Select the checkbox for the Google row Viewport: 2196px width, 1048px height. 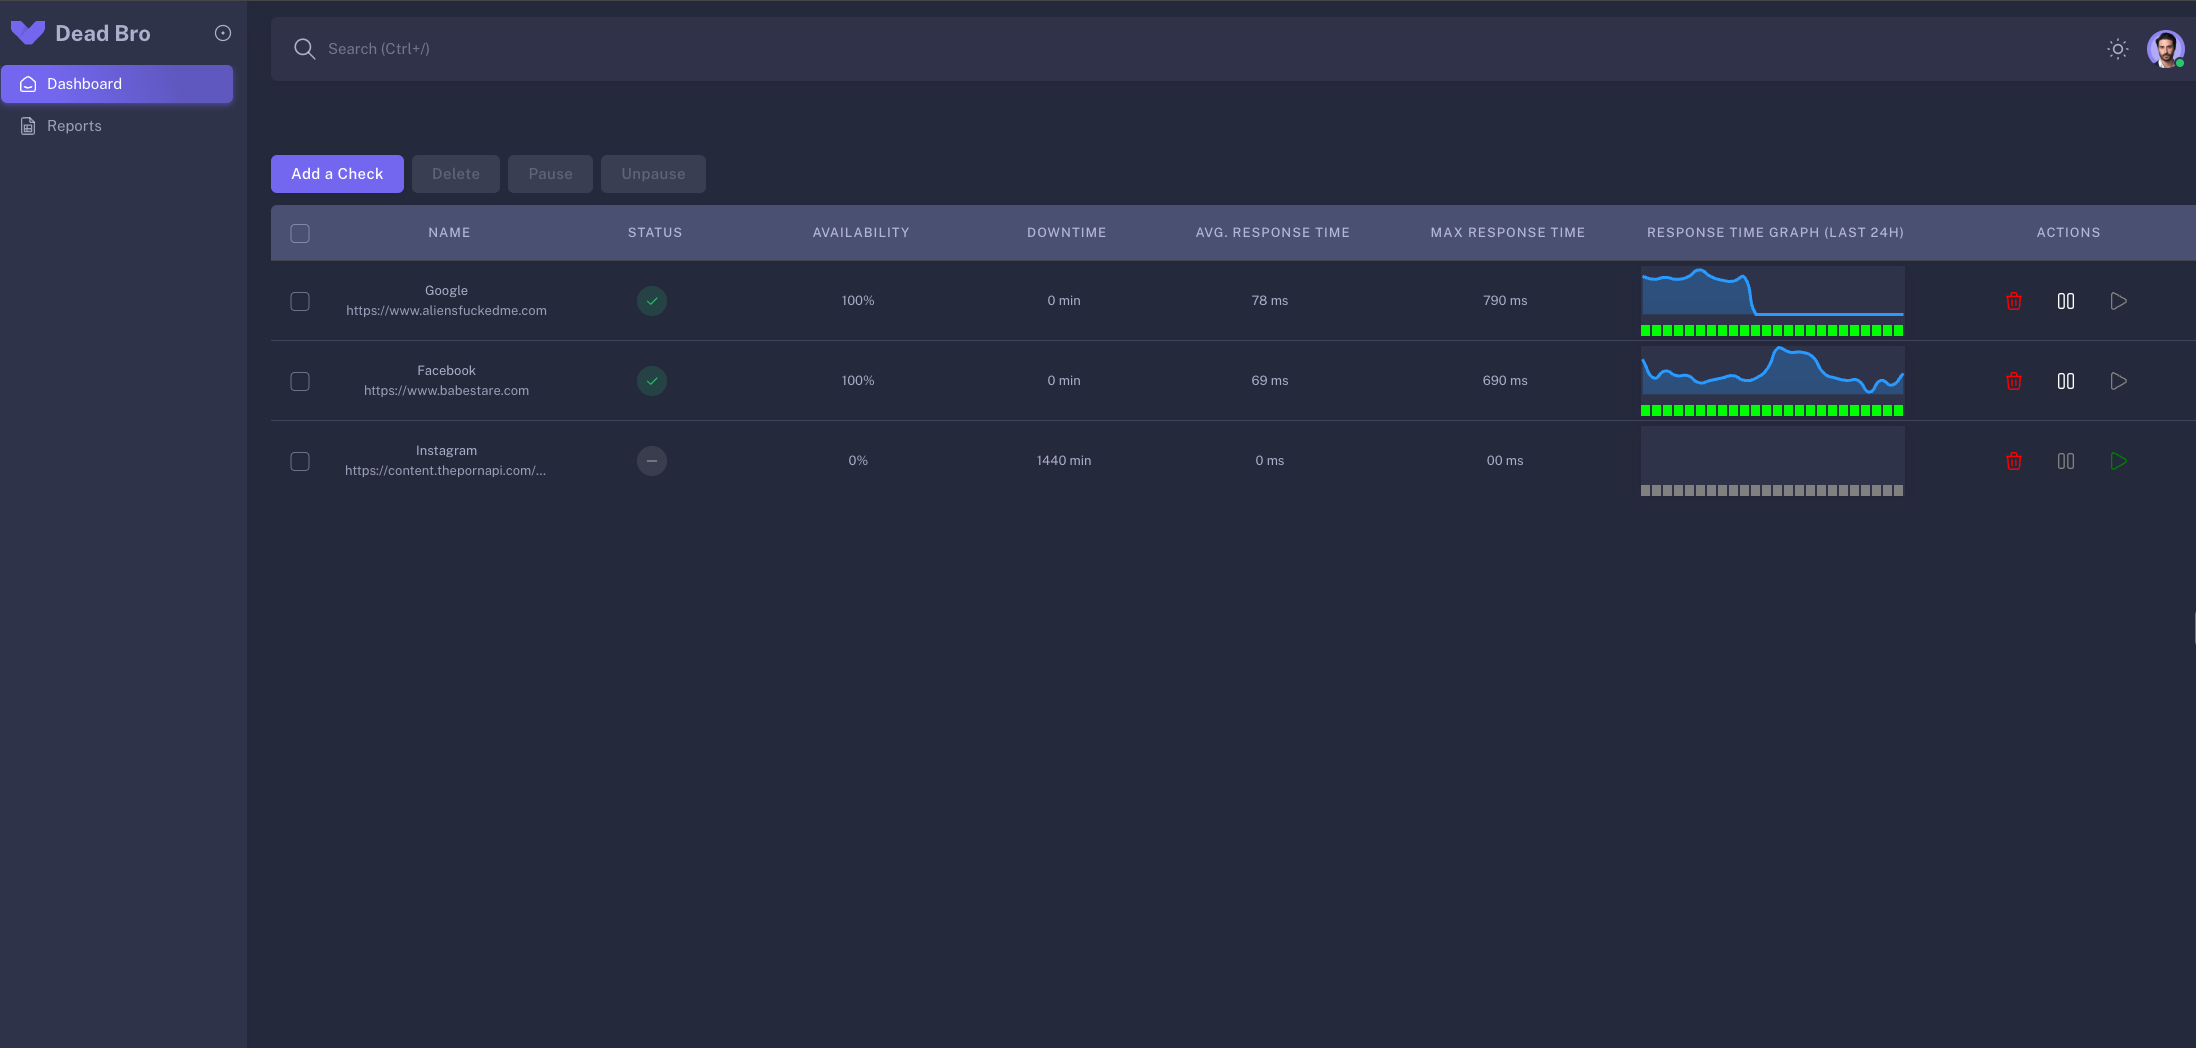(x=299, y=301)
